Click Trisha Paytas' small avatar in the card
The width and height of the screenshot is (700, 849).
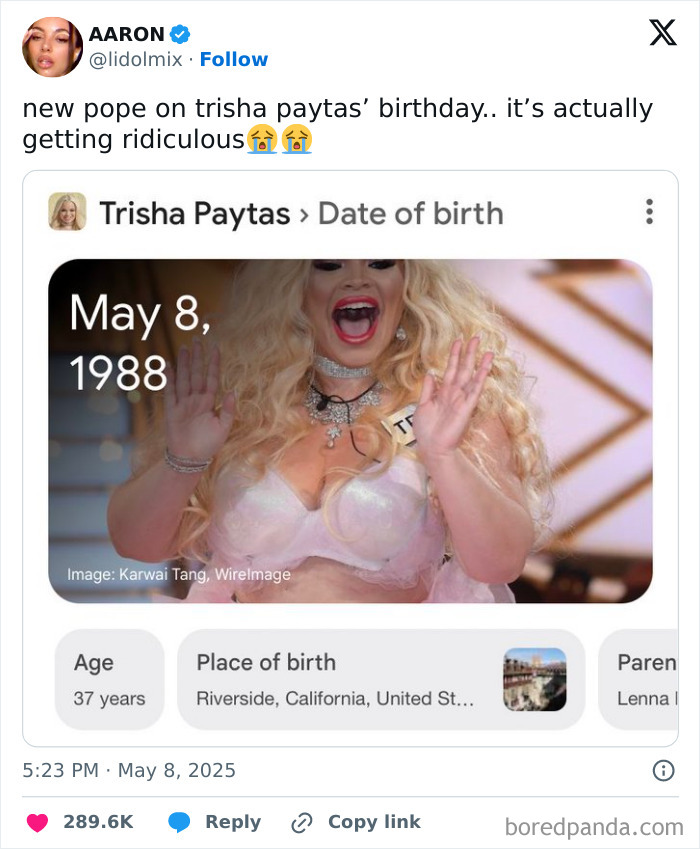pos(68,213)
